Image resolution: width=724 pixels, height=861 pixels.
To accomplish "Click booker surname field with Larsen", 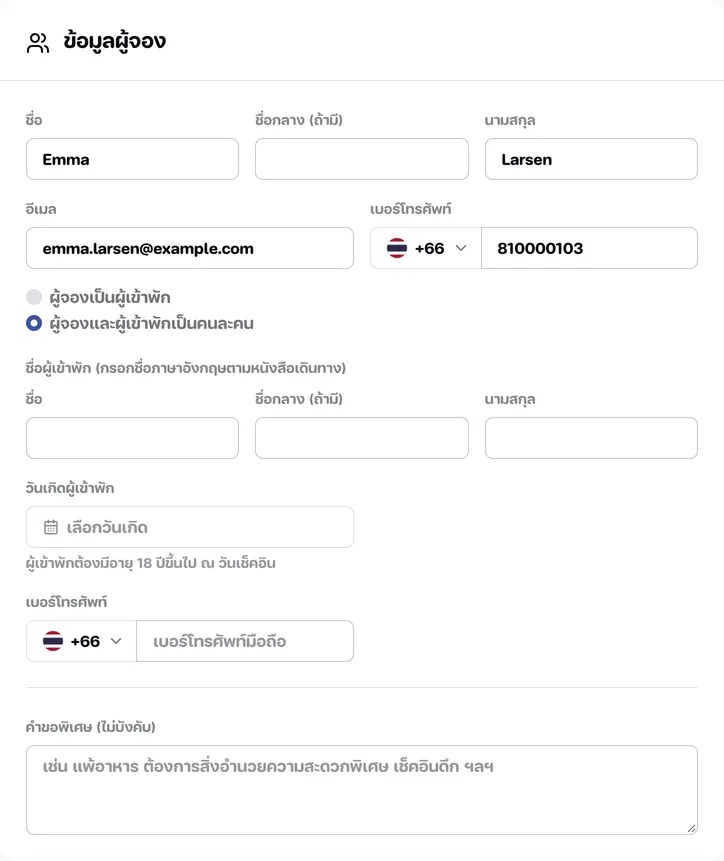I will [591, 159].
